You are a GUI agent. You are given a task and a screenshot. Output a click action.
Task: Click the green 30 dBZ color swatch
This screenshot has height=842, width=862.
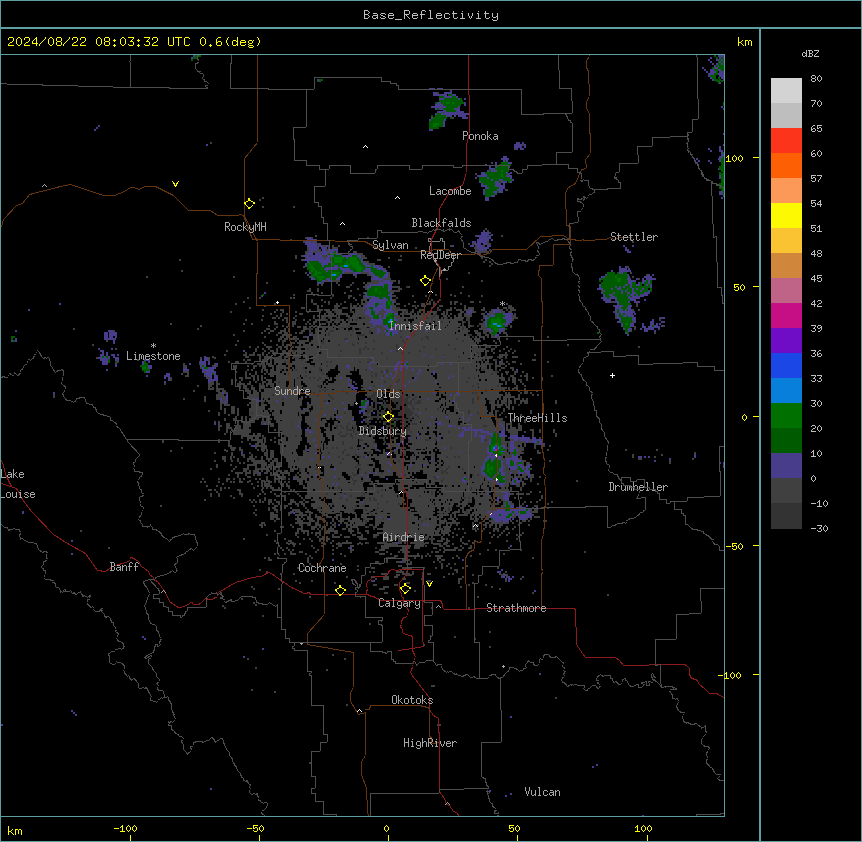pos(786,416)
